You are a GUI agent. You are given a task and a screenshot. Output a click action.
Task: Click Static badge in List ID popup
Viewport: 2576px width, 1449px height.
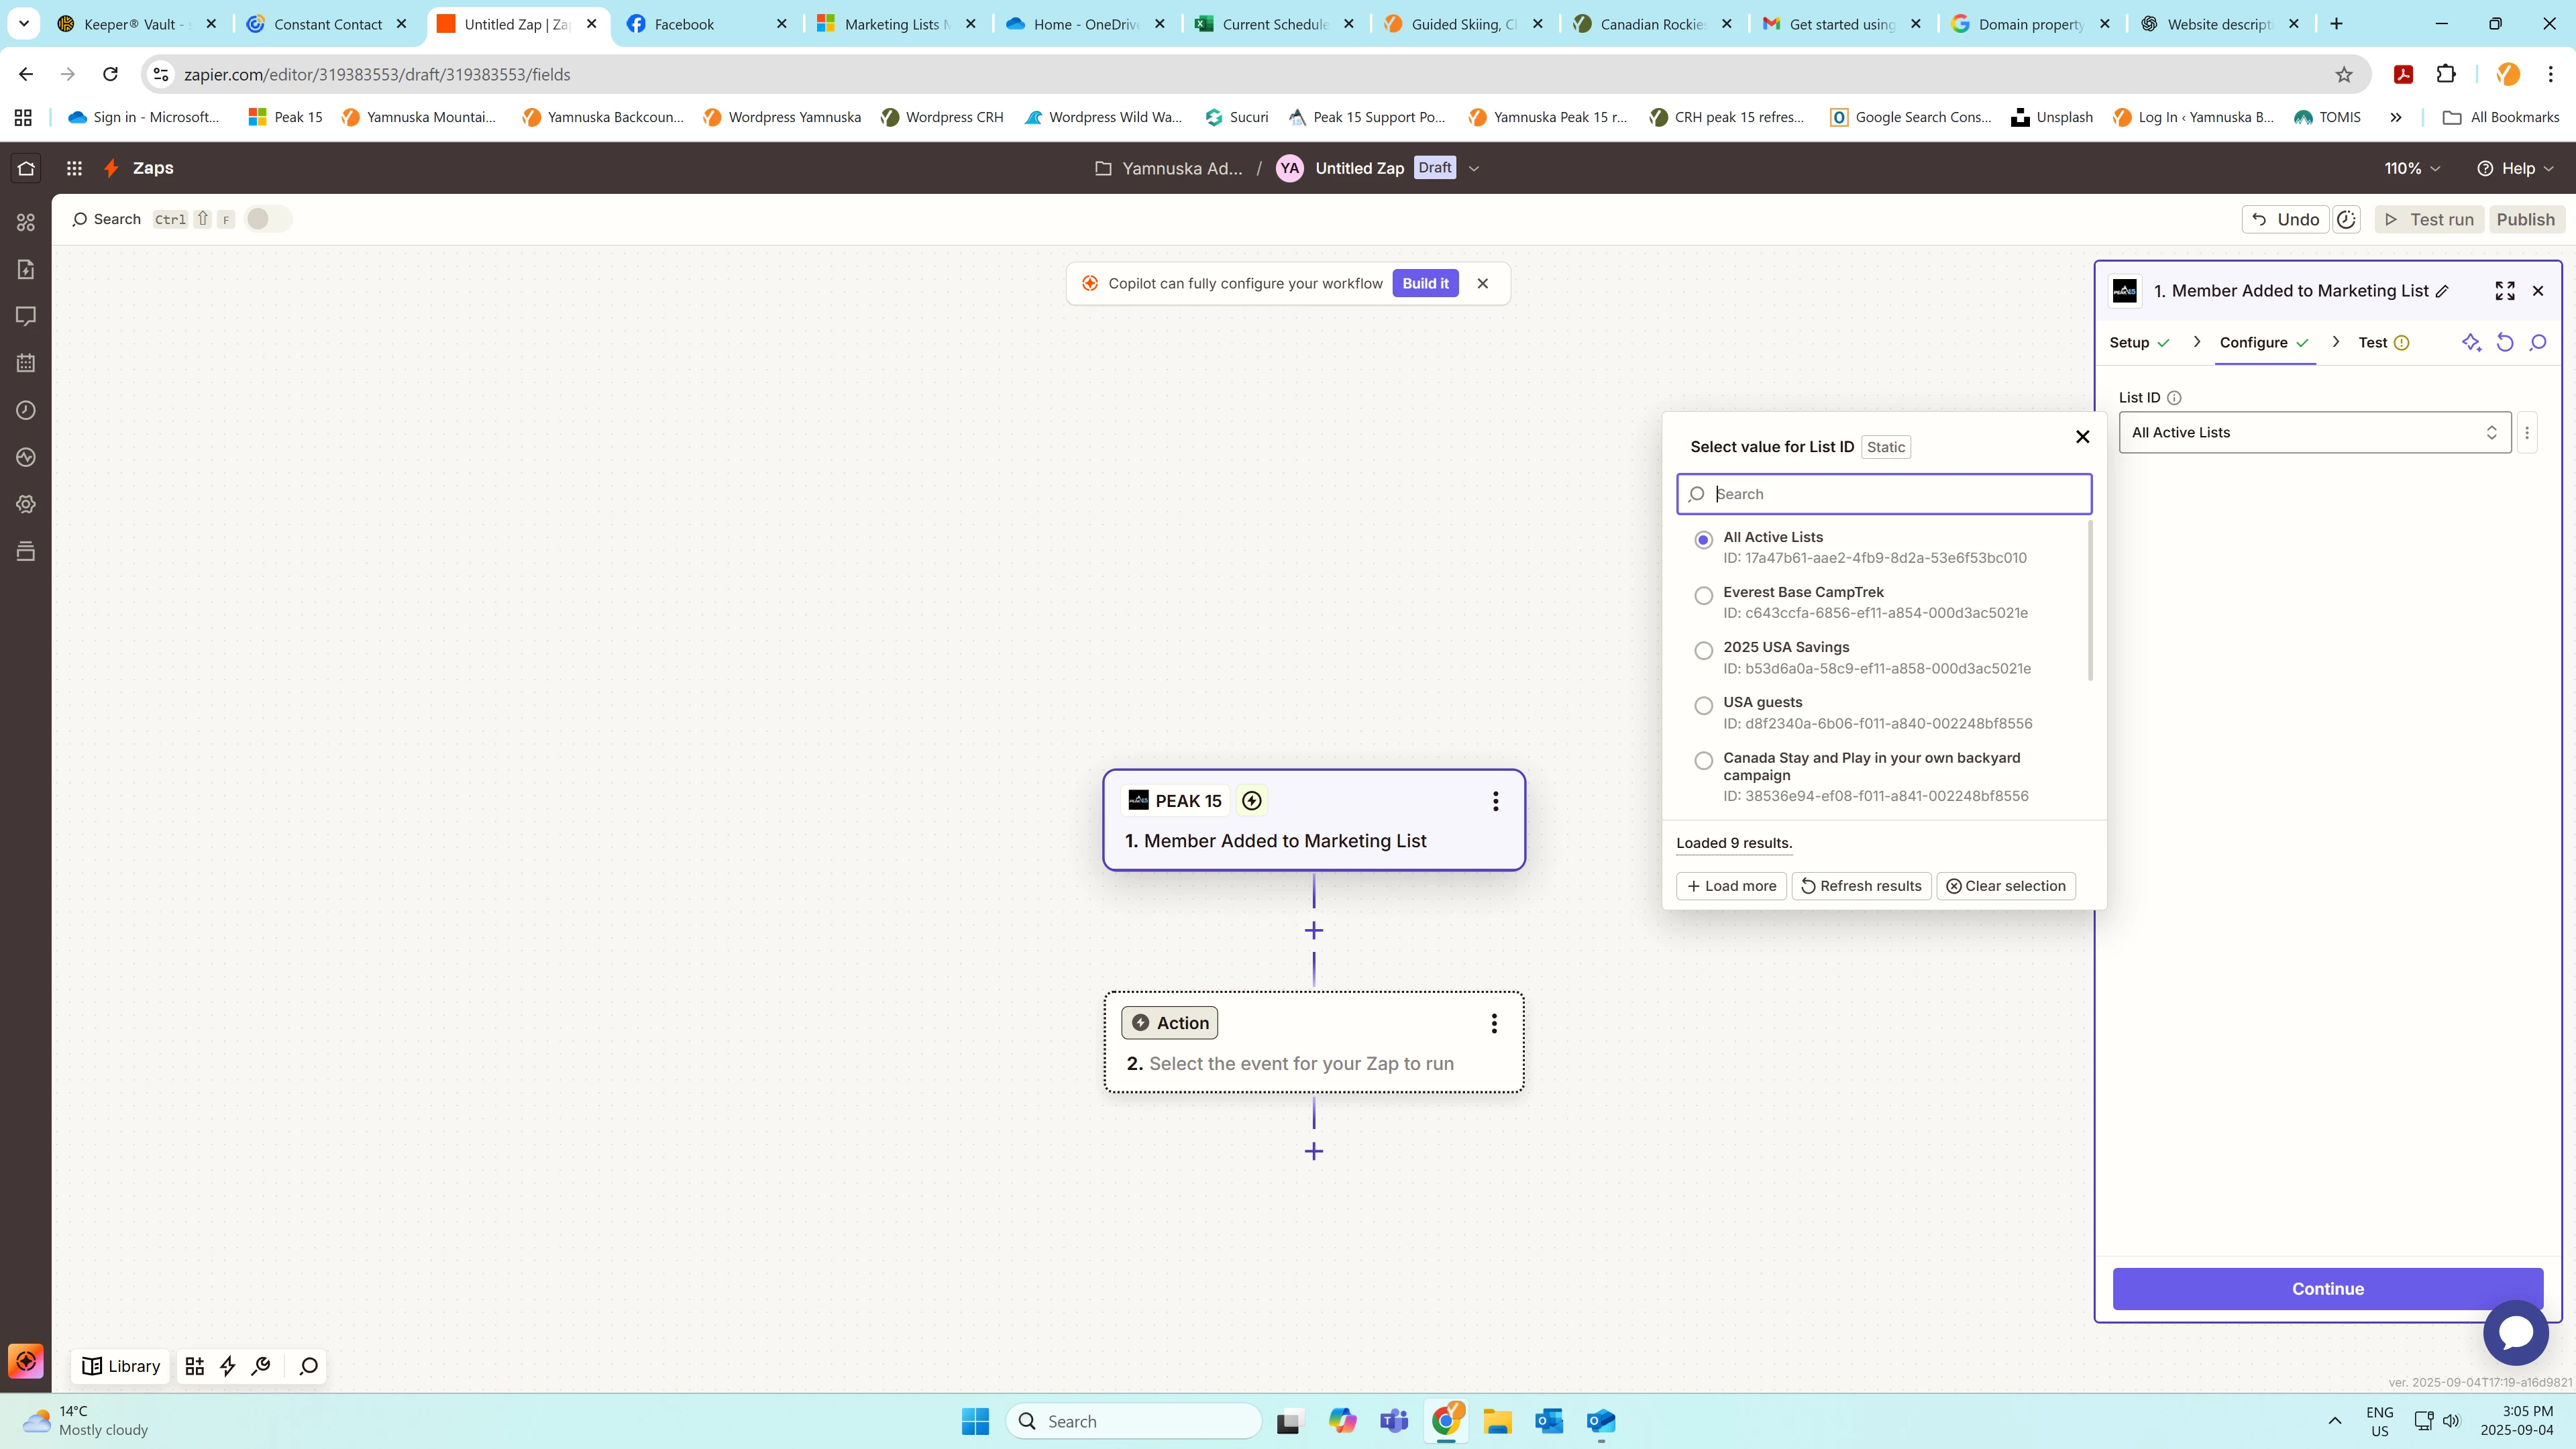pyautogui.click(x=1886, y=447)
